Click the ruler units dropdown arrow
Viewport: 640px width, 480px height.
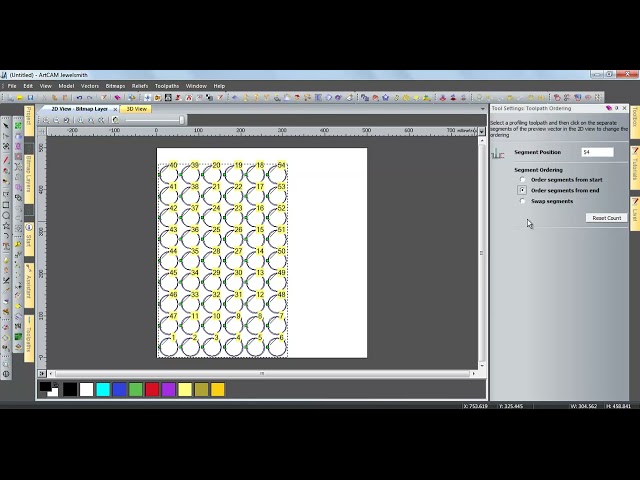(482, 131)
